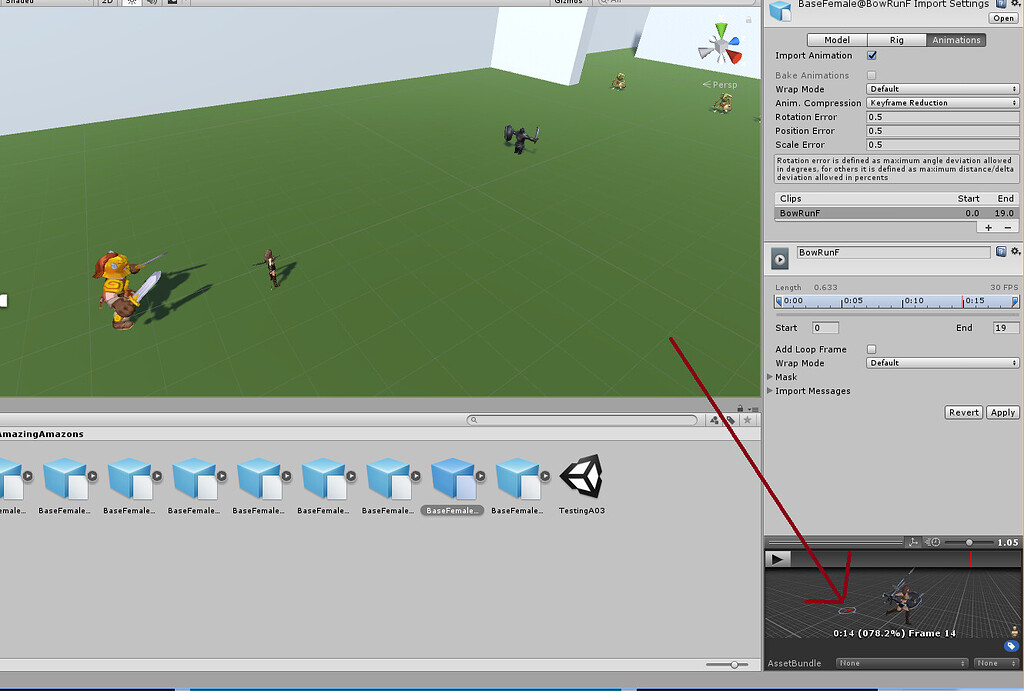Click the blue tag icon in preview panel
Viewport: 1024px width, 691px height.
[x=1012, y=644]
